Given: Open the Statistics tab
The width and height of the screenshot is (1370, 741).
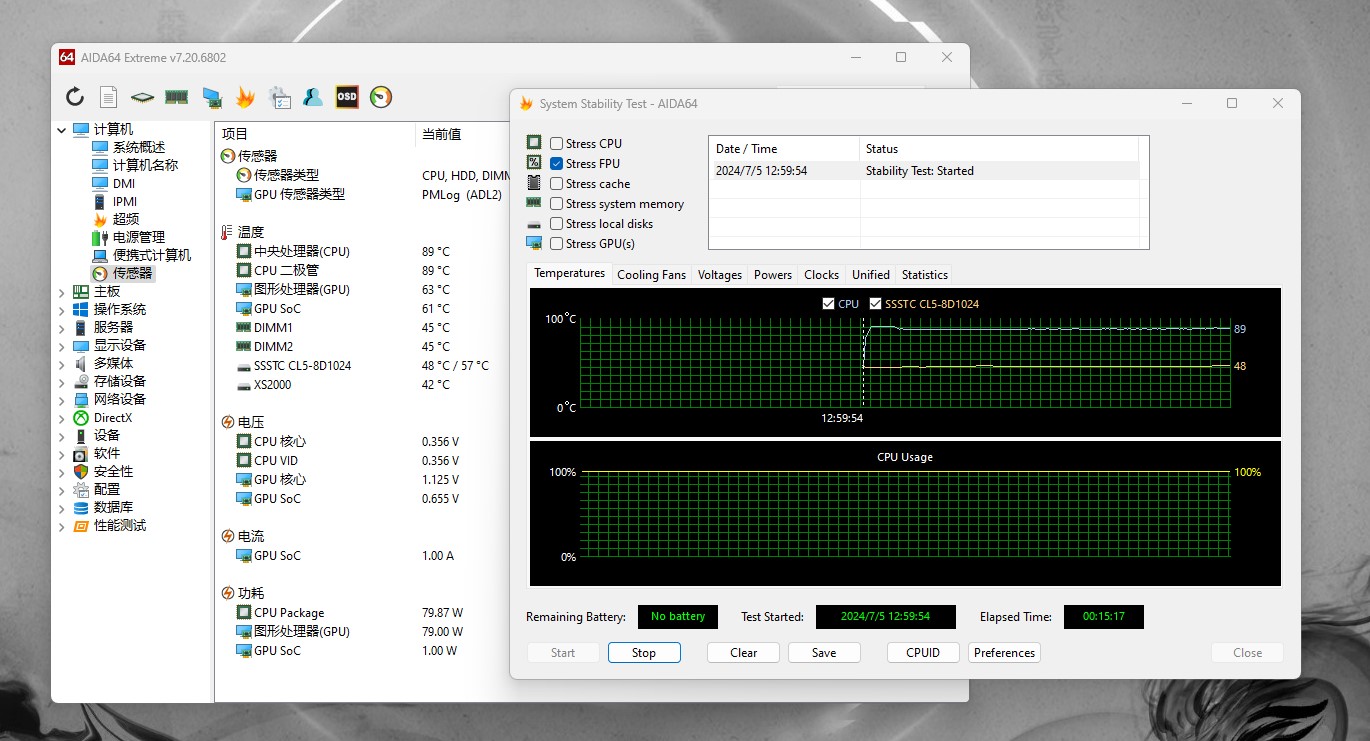Looking at the screenshot, I should tap(924, 275).
